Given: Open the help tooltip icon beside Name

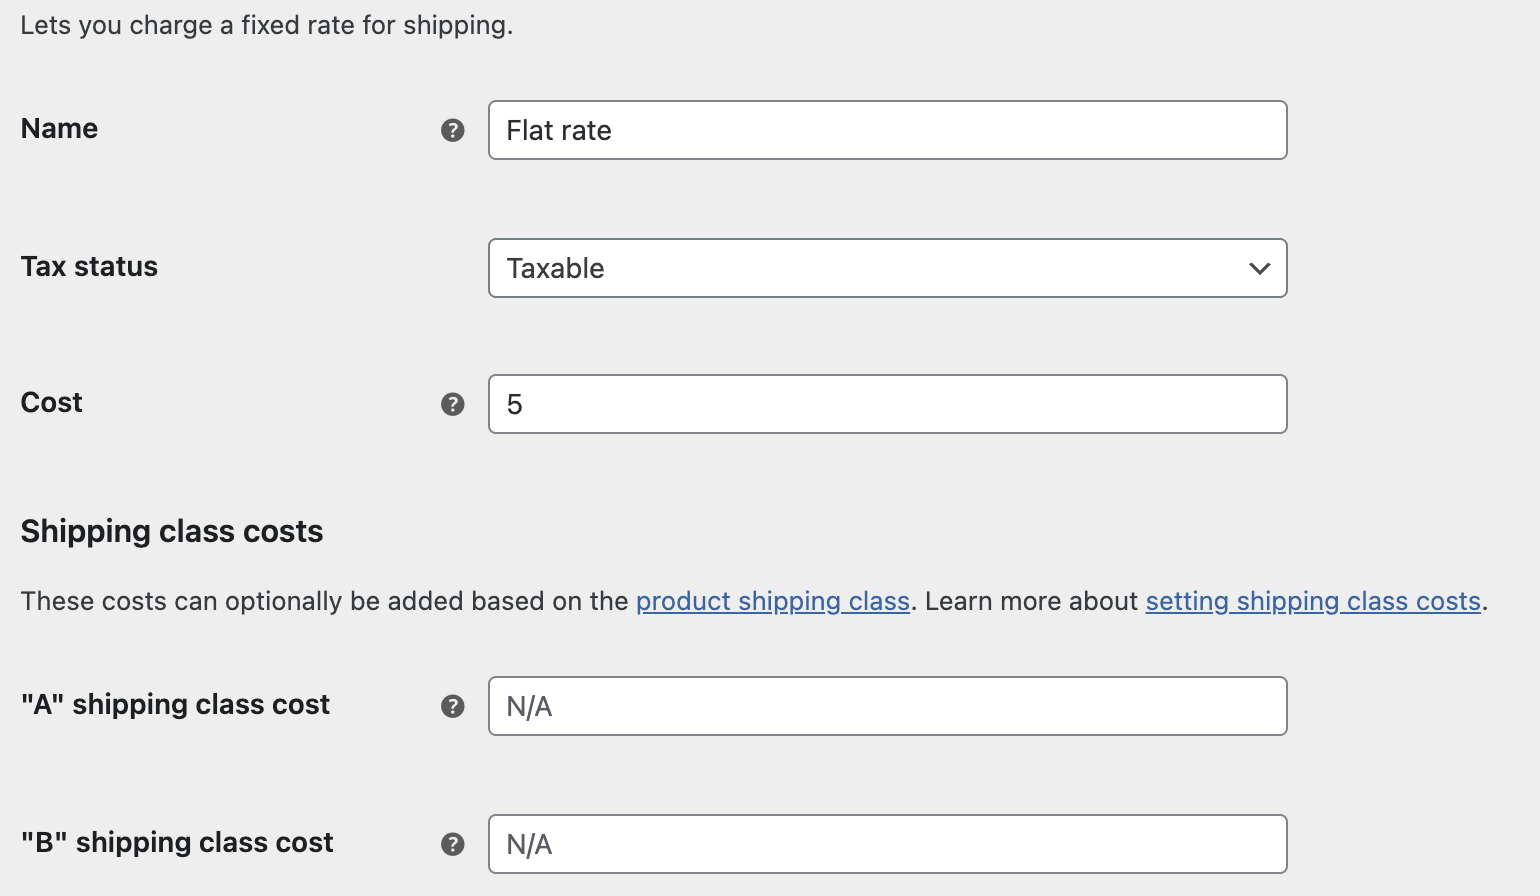Looking at the screenshot, I should point(453,130).
